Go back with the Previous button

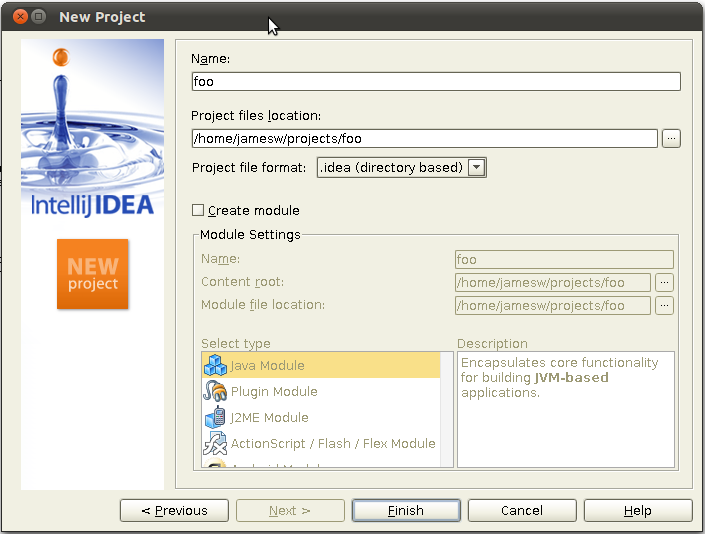pos(174,511)
